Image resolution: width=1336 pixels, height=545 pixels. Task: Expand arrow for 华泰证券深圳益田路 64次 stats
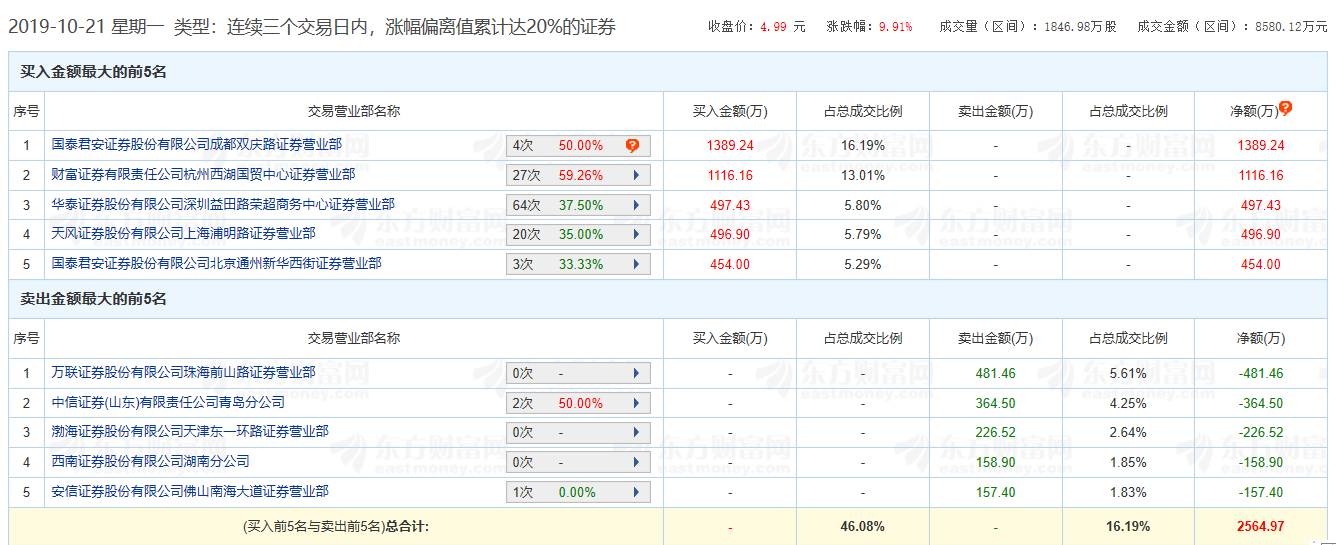point(636,205)
